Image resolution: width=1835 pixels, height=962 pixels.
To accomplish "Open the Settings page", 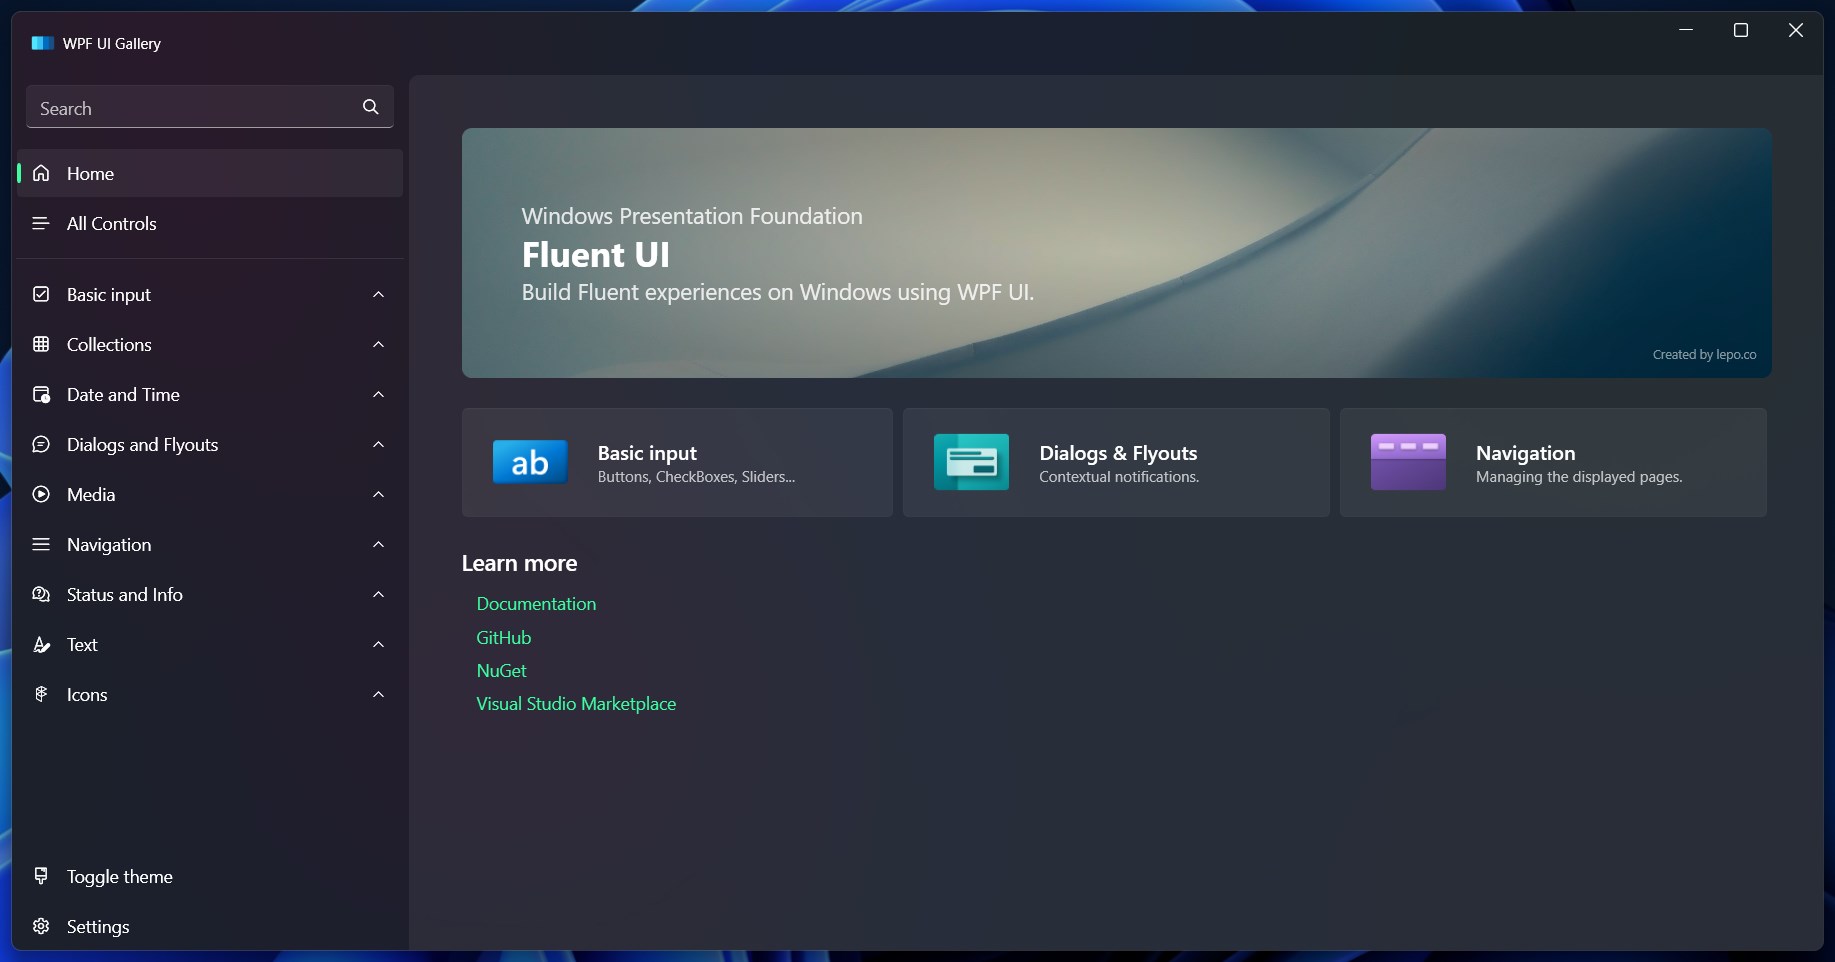I will (210, 926).
